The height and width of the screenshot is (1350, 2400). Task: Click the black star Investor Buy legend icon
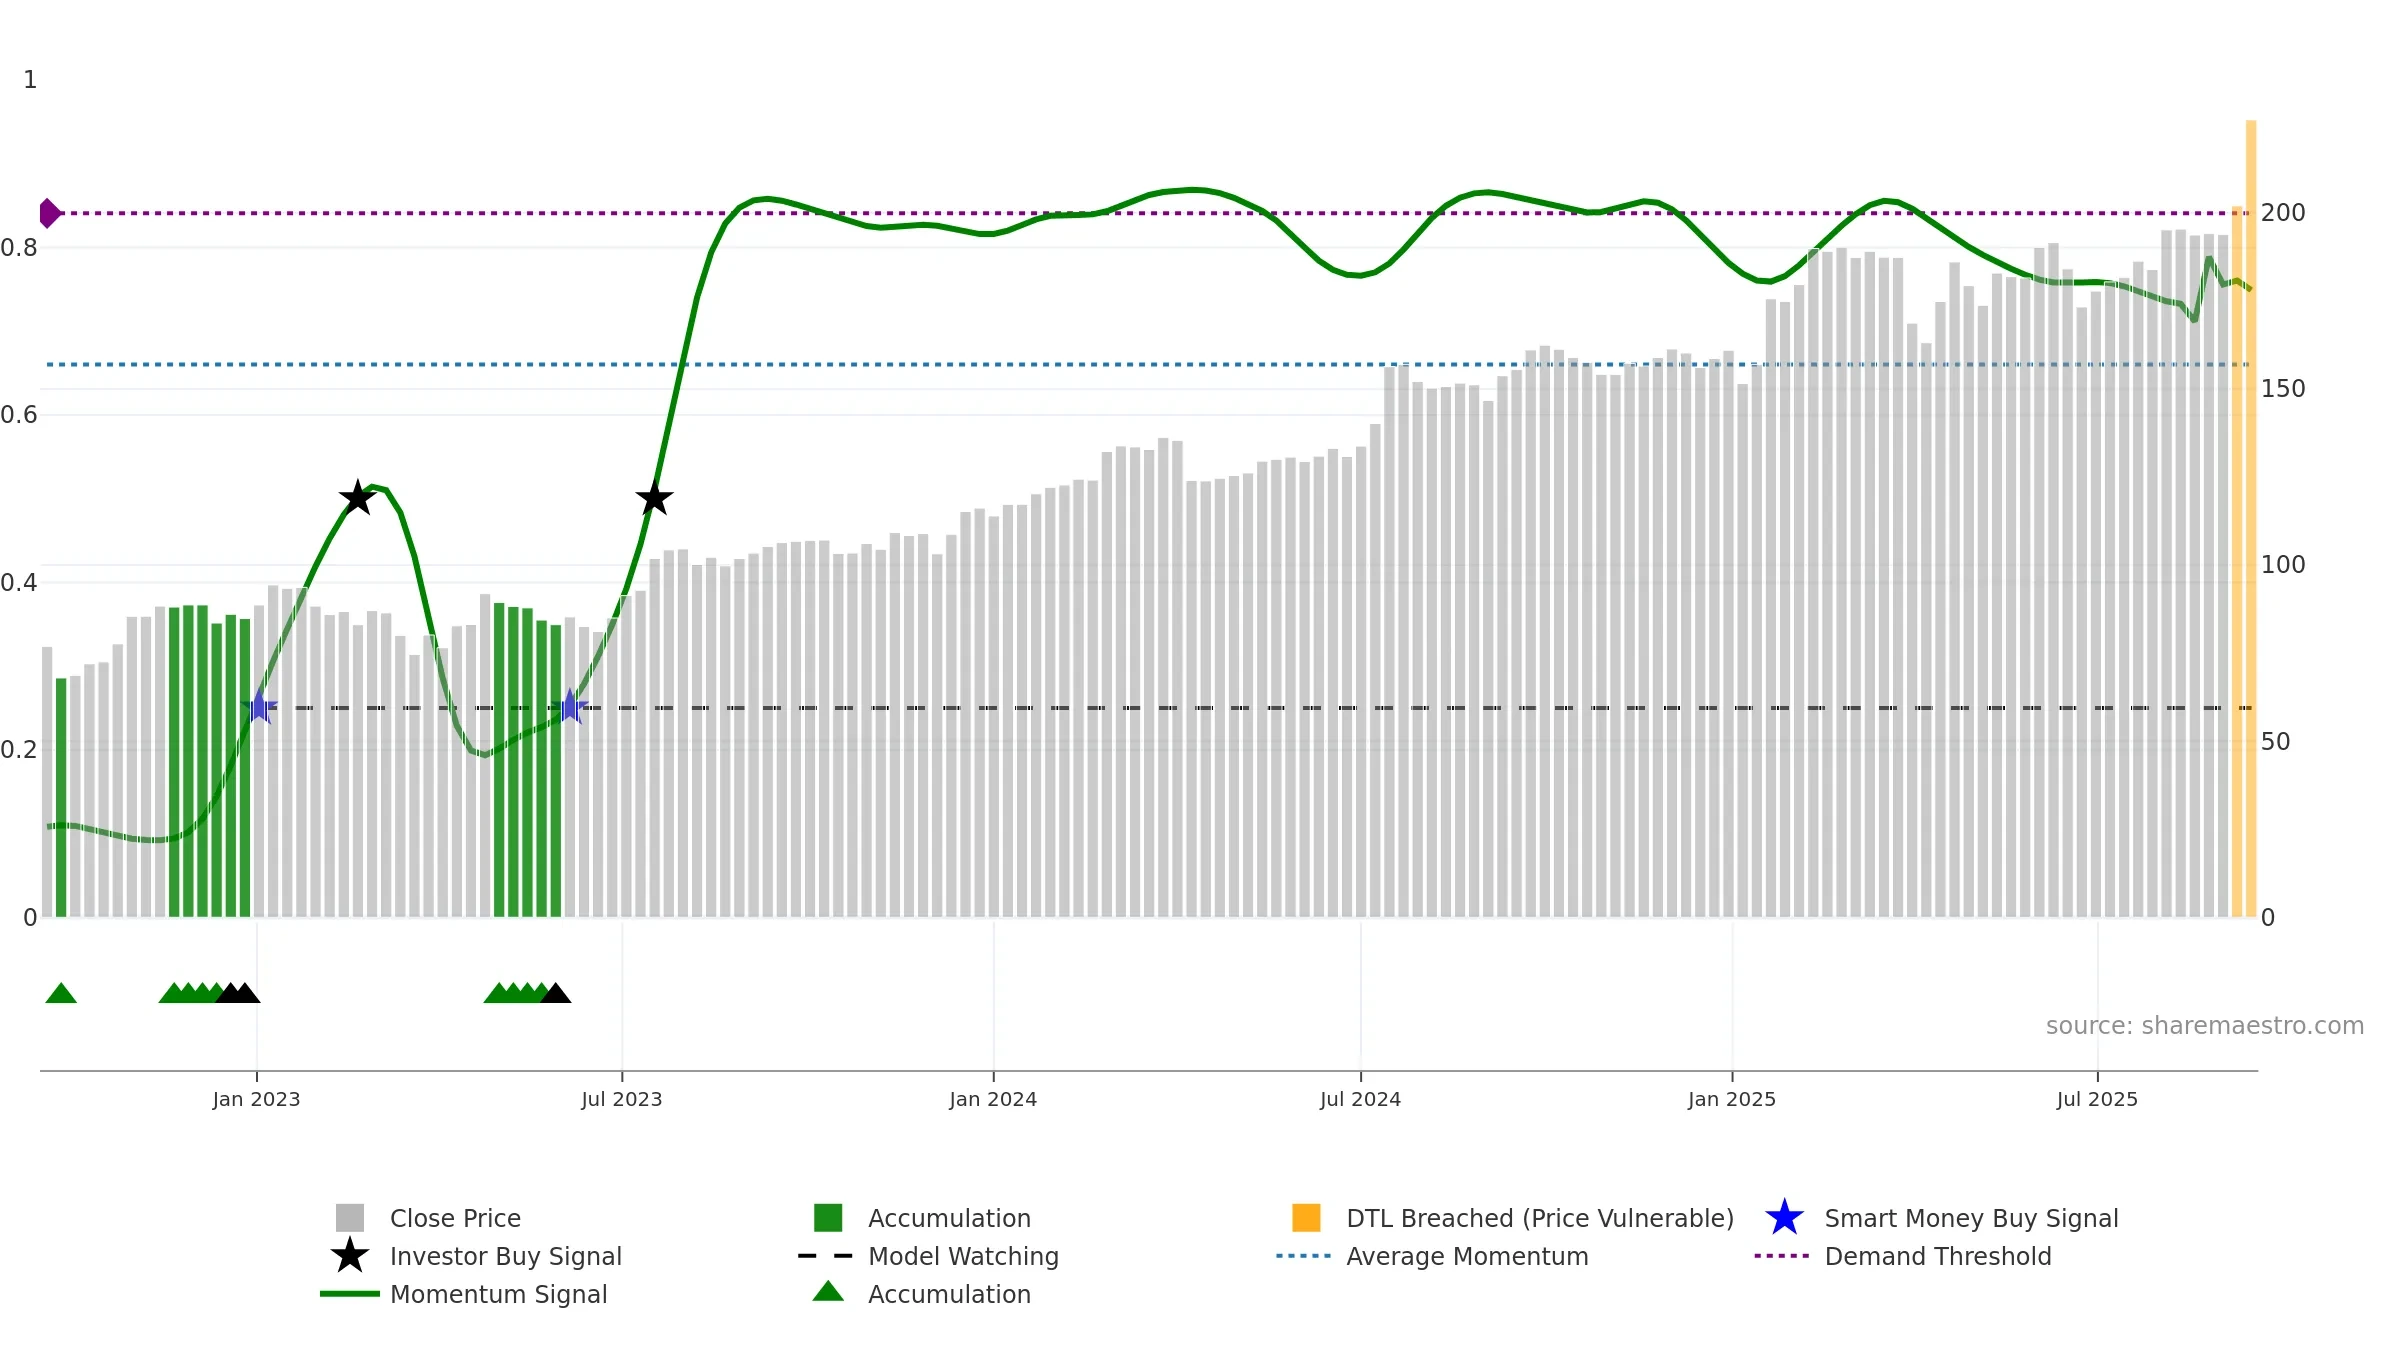click(x=350, y=1256)
